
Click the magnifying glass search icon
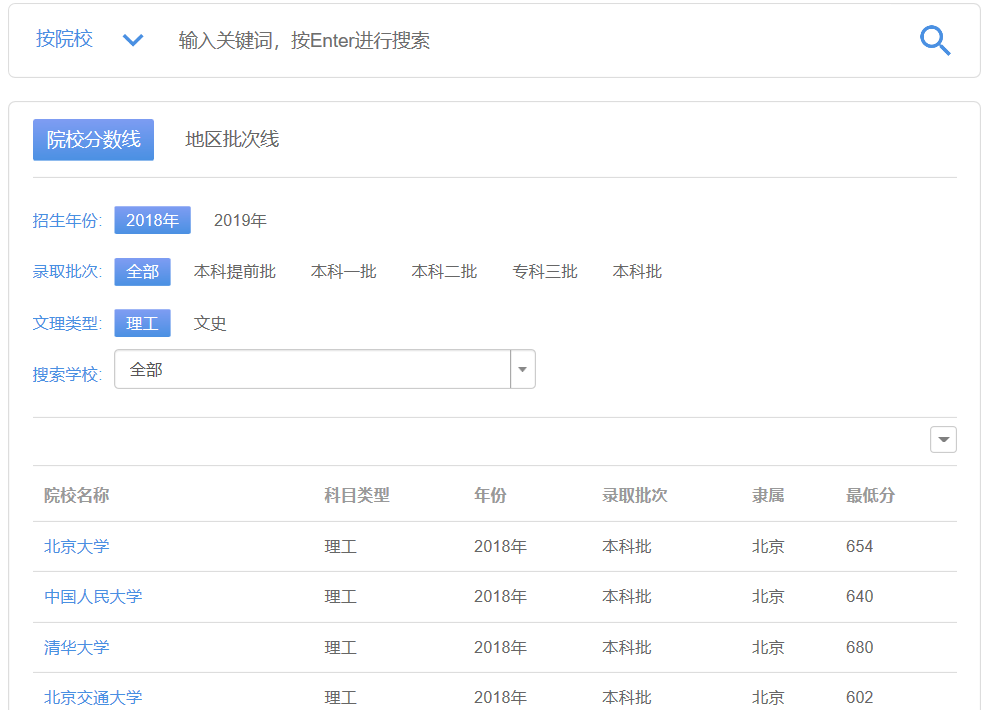934,41
